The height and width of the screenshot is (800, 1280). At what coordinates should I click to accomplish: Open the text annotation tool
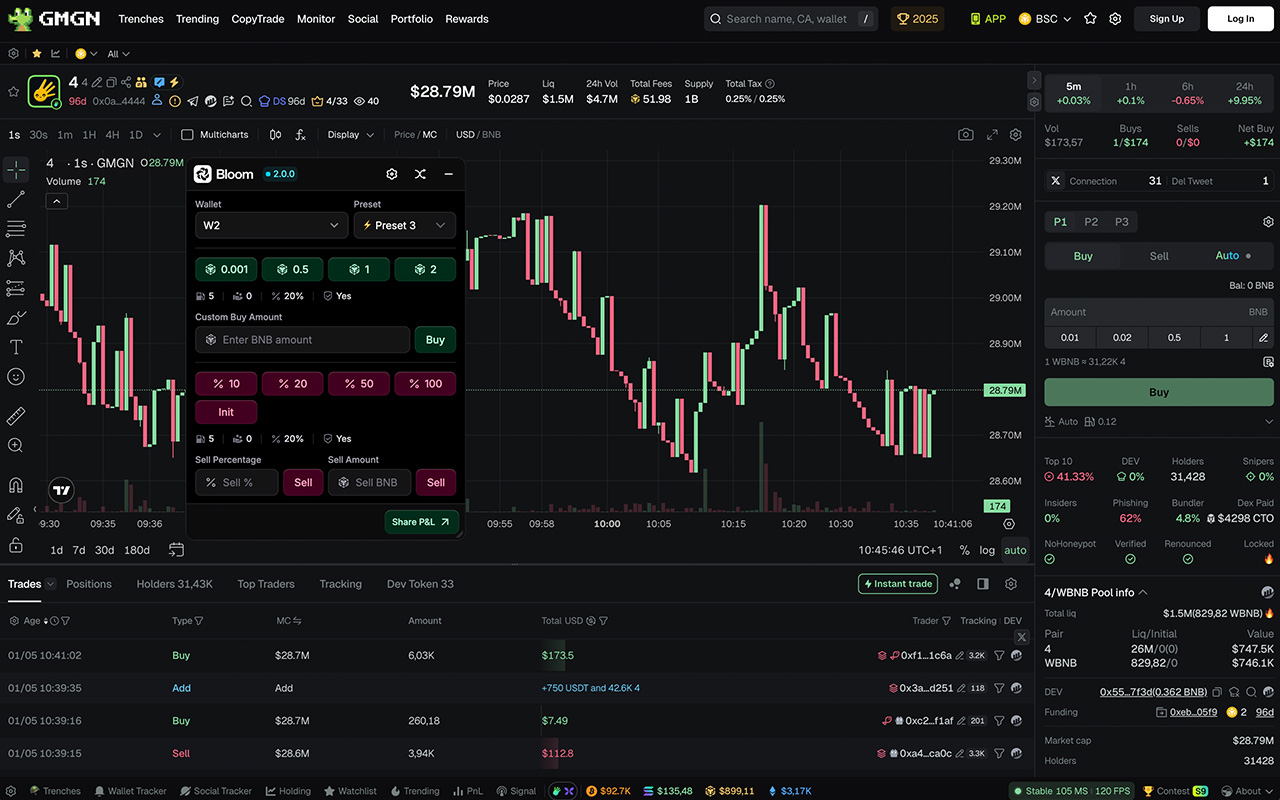tap(16, 347)
